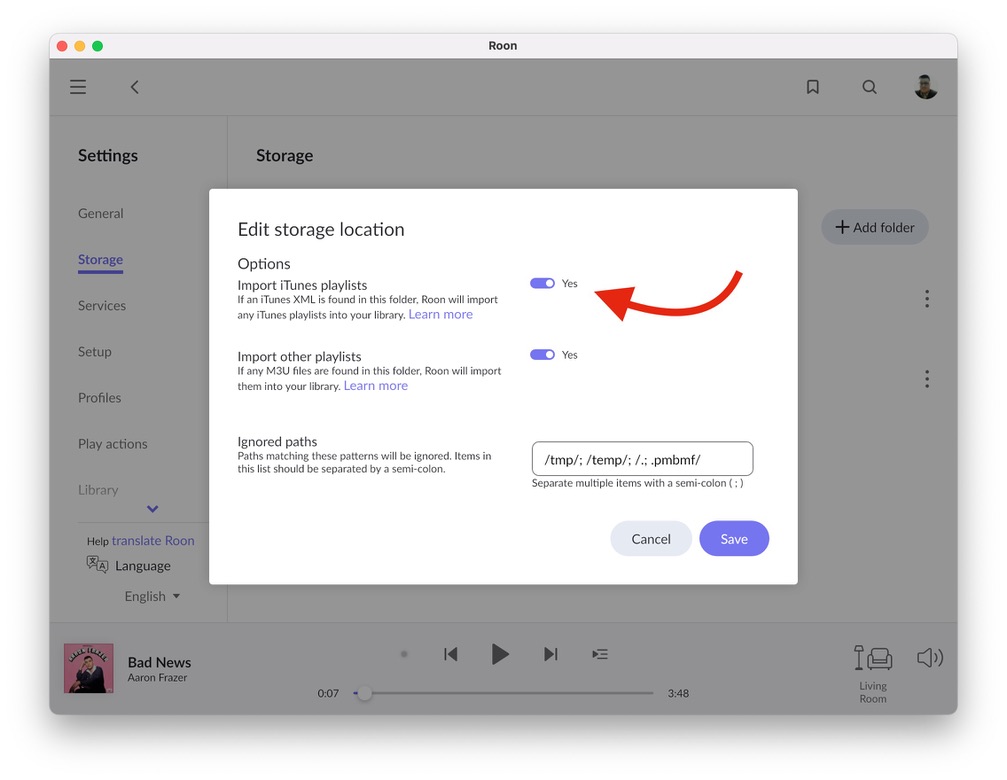The image size is (1007, 780).
Task: Click the playback progress slider knob
Action: 364,693
